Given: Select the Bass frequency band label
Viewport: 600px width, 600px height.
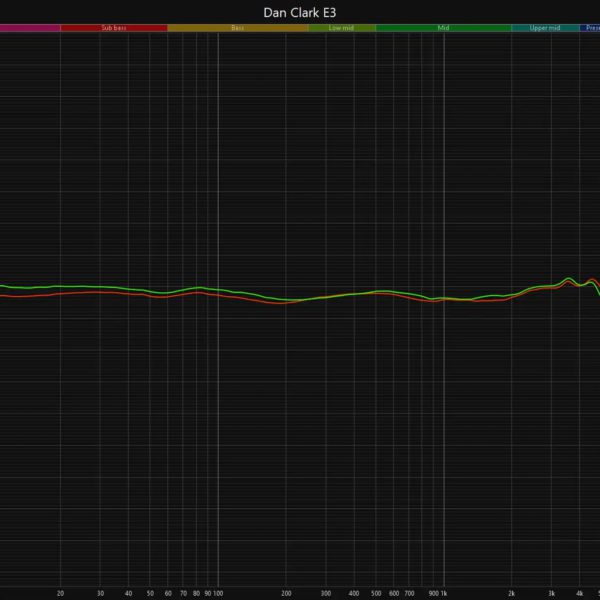Looking at the screenshot, I should tap(237, 28).
